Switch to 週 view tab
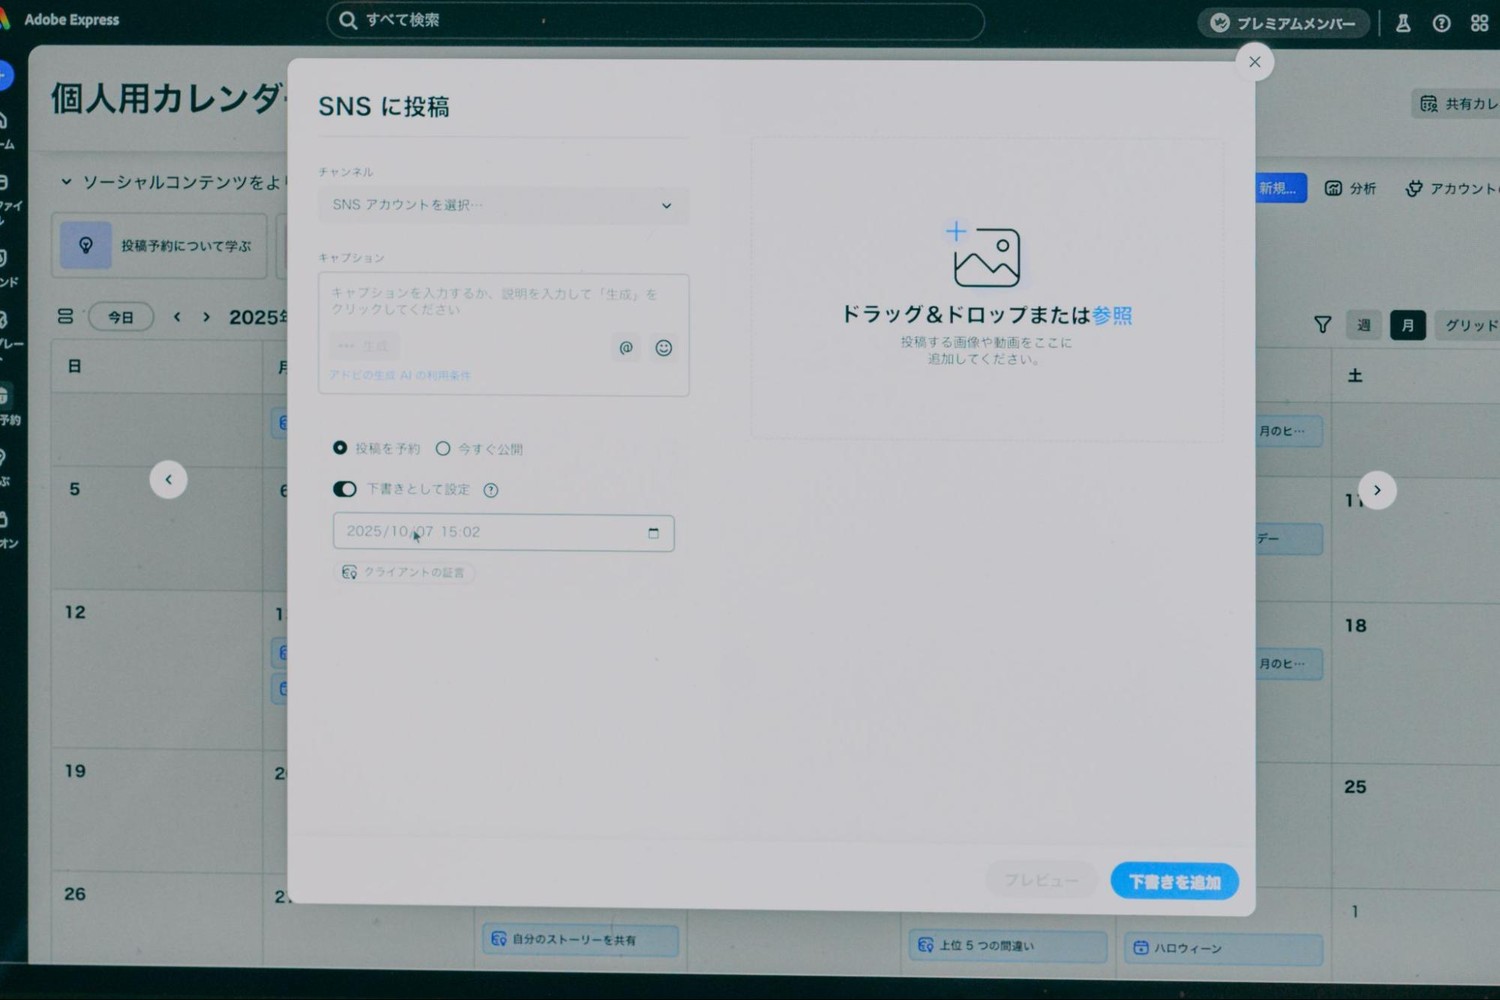Viewport: 1500px width, 1000px height. (x=1363, y=325)
